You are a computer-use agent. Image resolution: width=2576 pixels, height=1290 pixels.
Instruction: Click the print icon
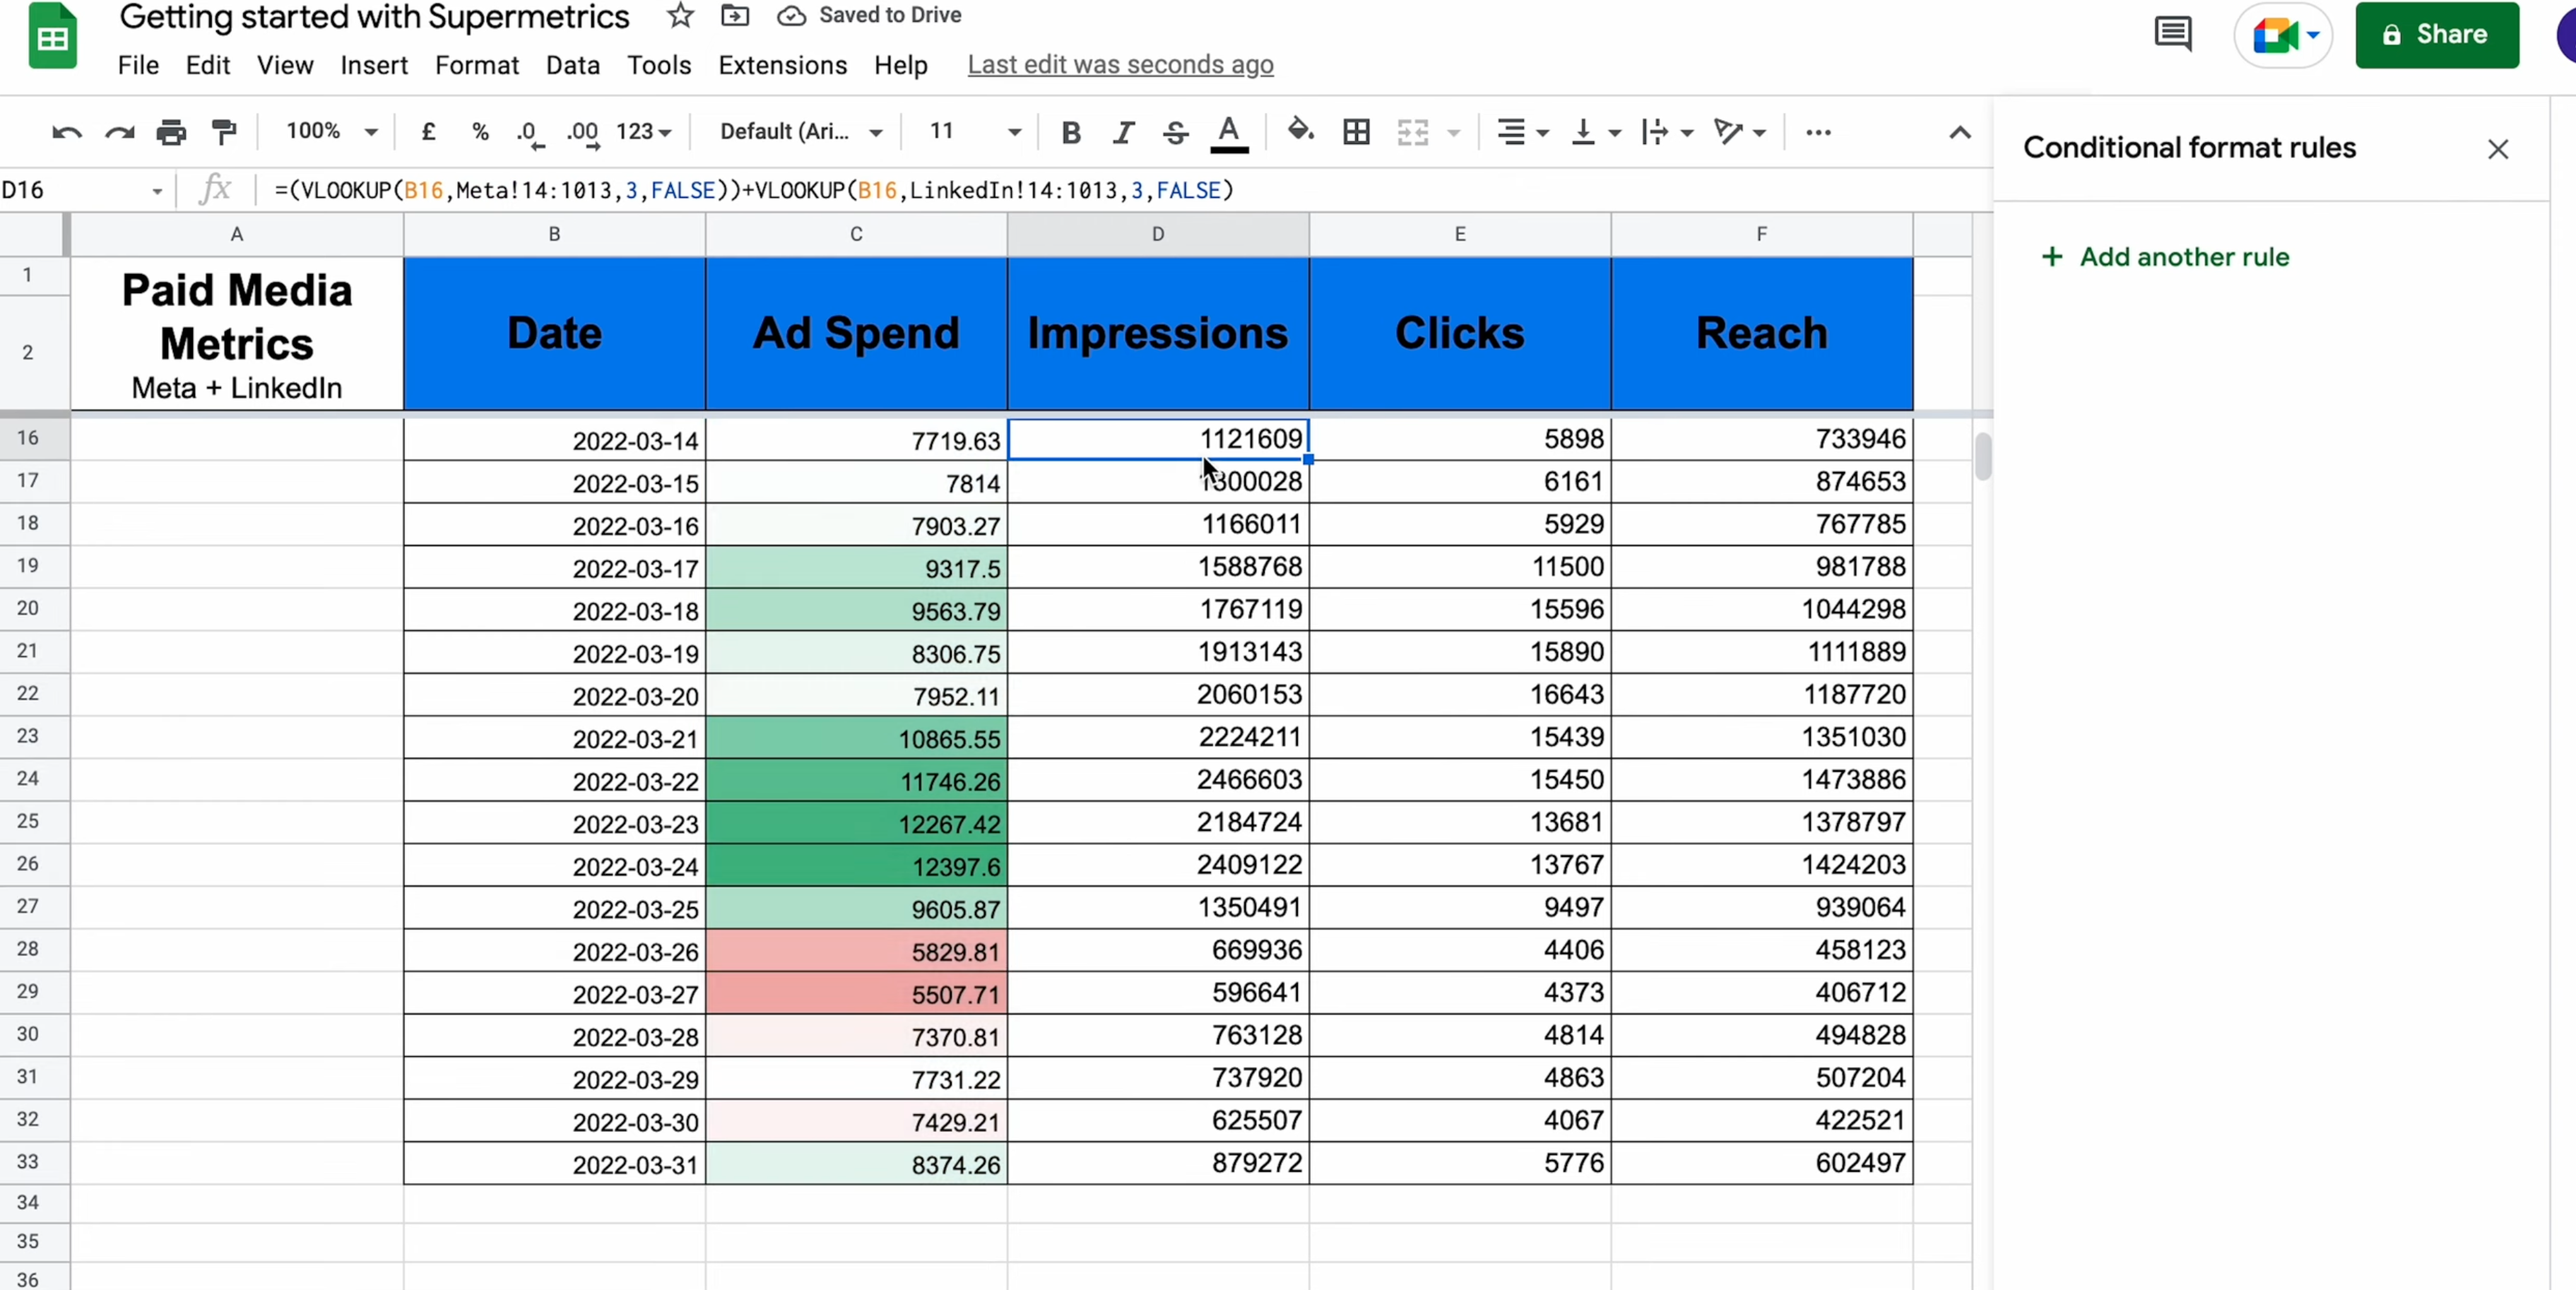point(171,132)
